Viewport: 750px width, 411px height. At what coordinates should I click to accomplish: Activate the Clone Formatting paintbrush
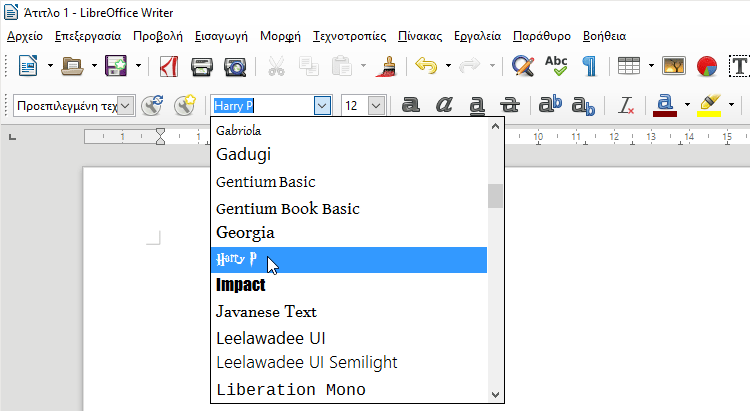386,66
